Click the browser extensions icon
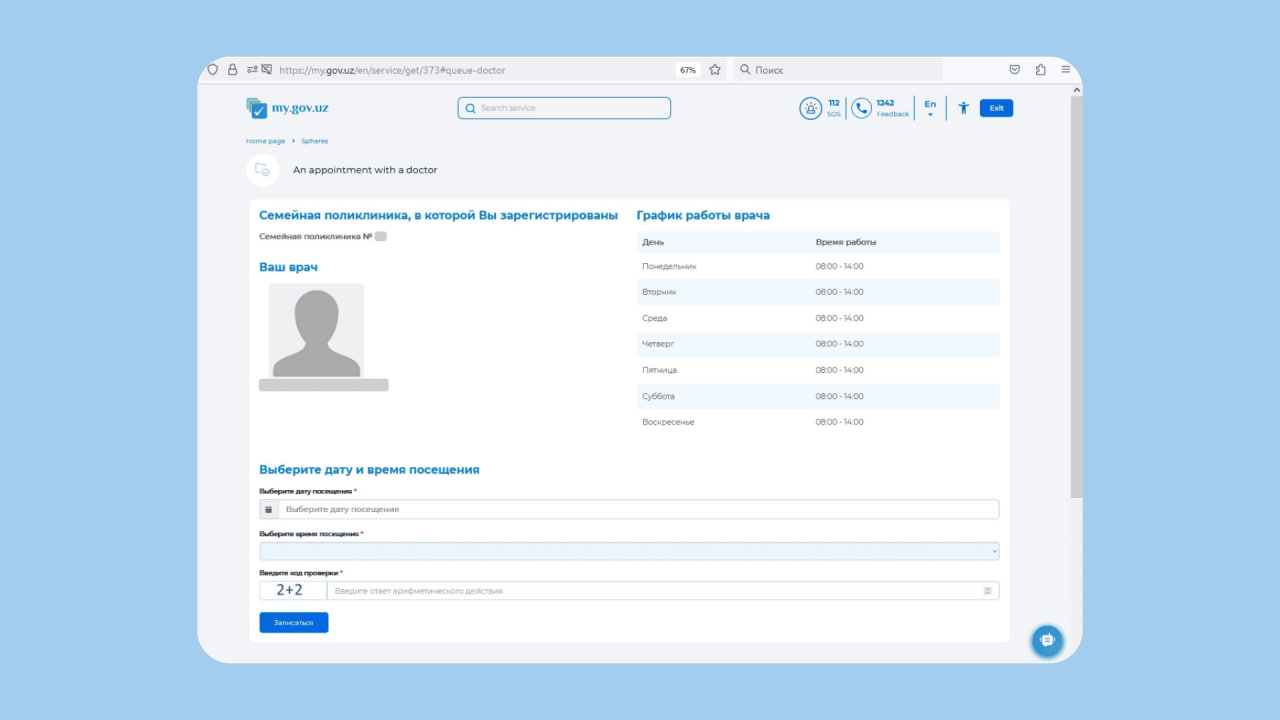The height and width of the screenshot is (720, 1280). point(1040,70)
